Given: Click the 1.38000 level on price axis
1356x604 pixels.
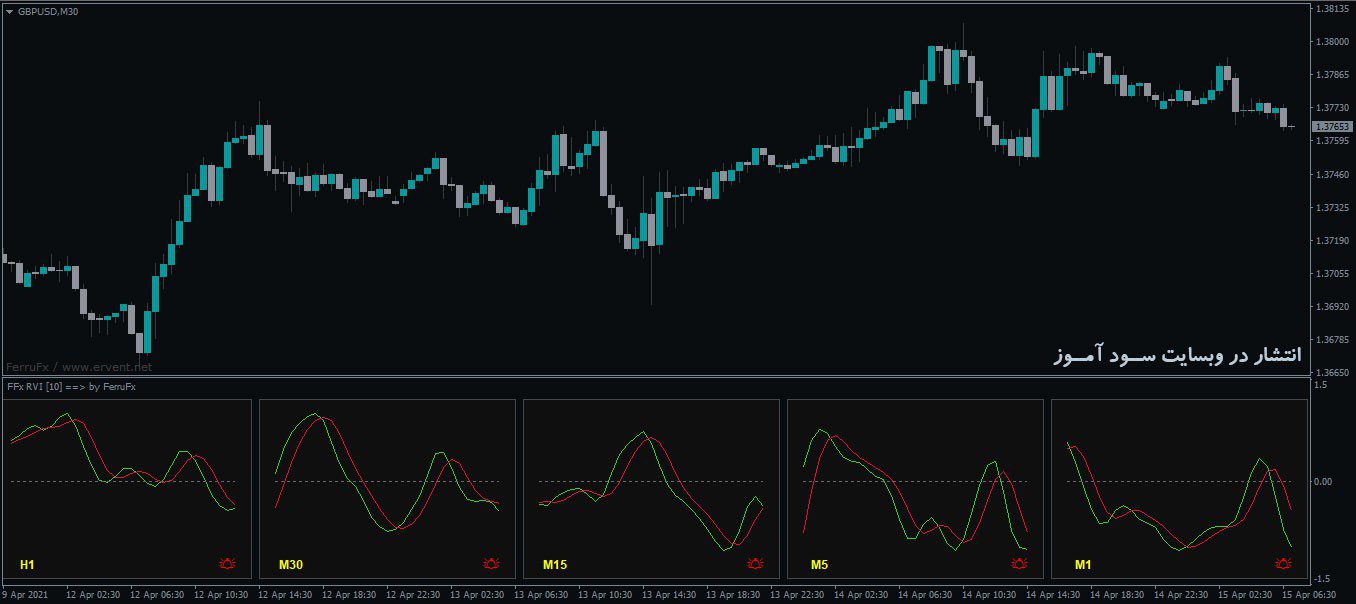Looking at the screenshot, I should click(1331, 42).
